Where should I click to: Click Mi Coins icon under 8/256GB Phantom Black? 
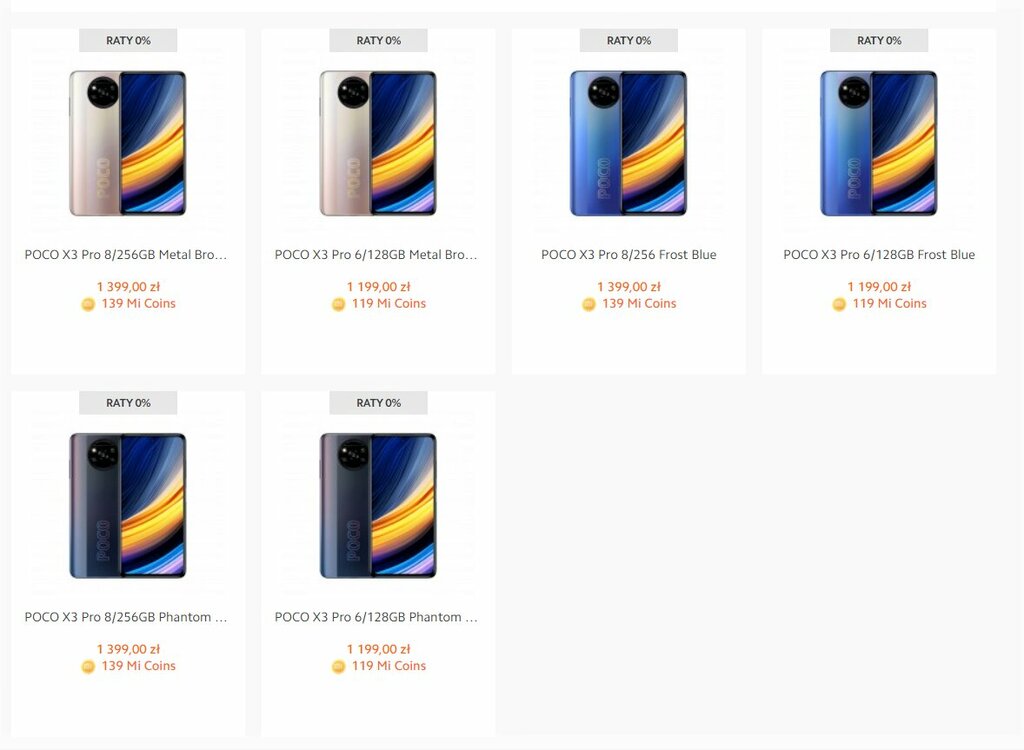[88, 667]
